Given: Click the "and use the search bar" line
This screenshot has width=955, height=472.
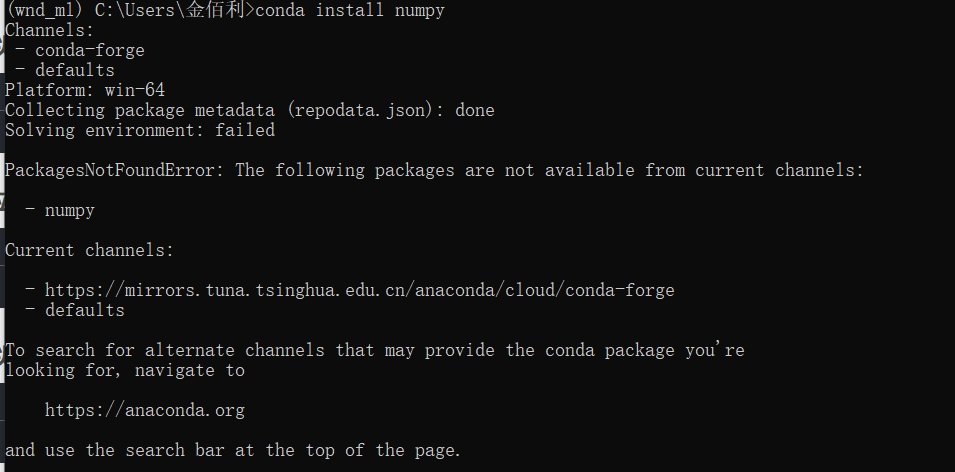Looking at the screenshot, I should [233, 450].
